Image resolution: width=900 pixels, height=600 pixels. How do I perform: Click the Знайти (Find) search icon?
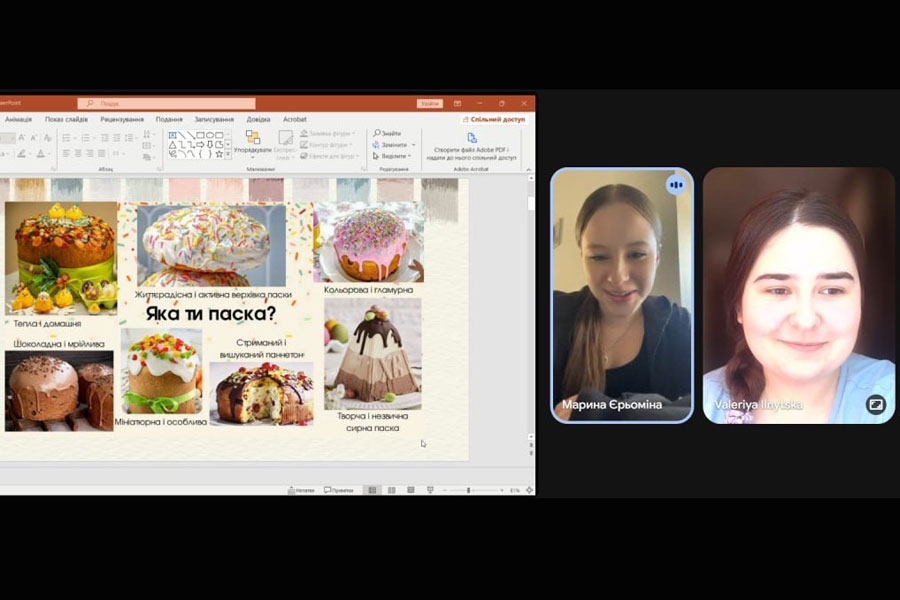pos(377,133)
